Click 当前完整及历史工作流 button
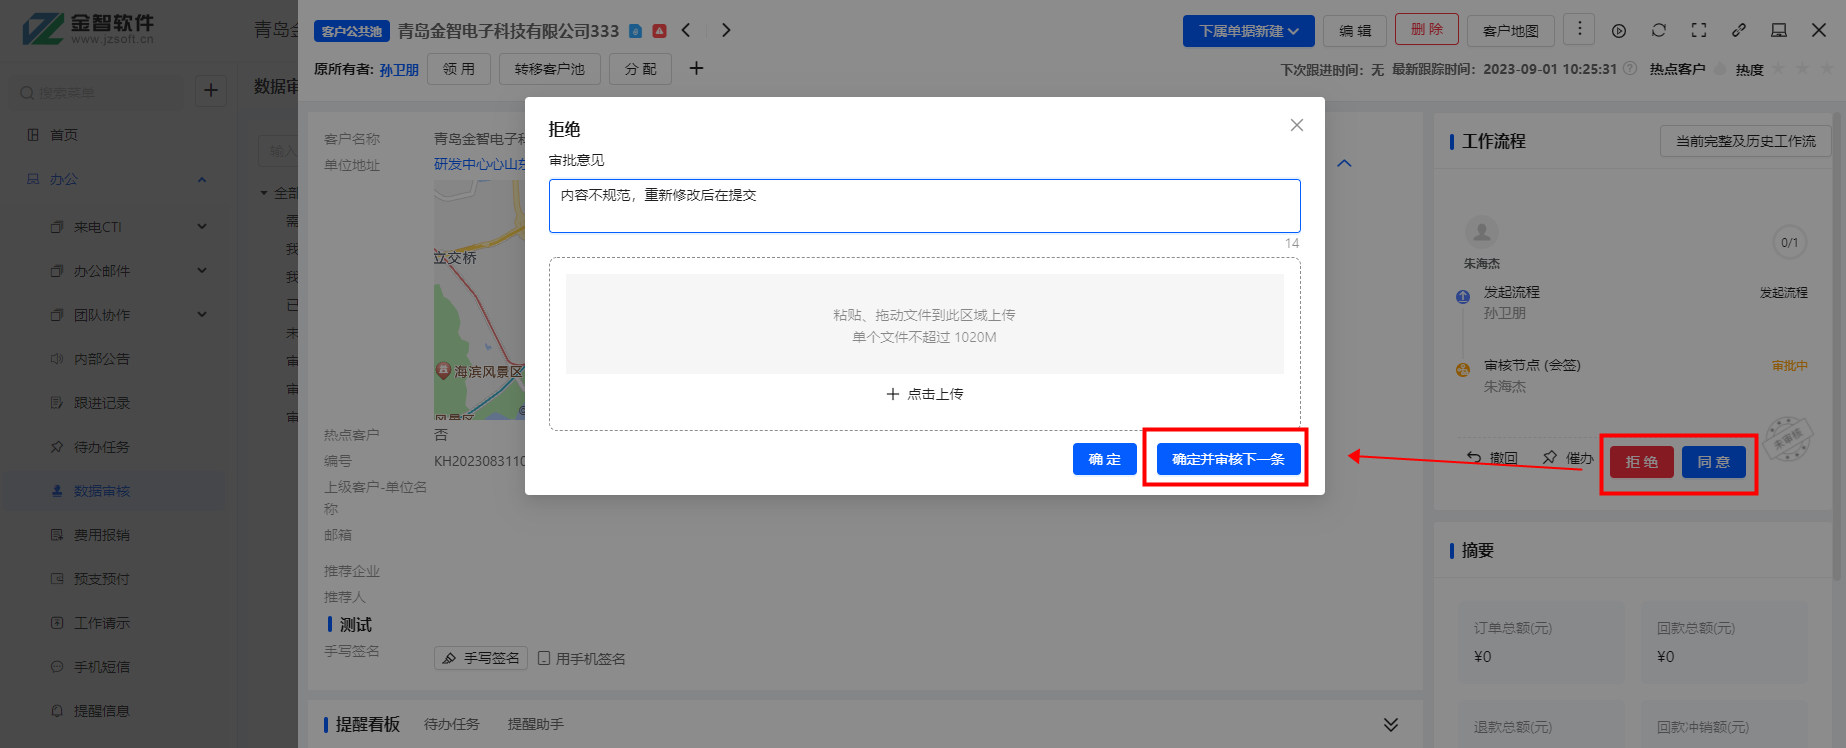The height and width of the screenshot is (748, 1846). pyautogui.click(x=1746, y=141)
